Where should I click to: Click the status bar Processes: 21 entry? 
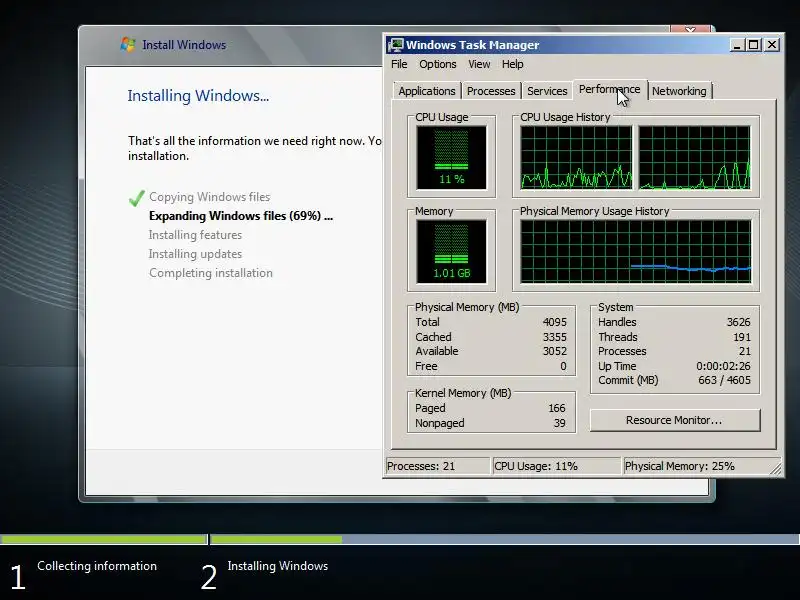click(x=438, y=466)
